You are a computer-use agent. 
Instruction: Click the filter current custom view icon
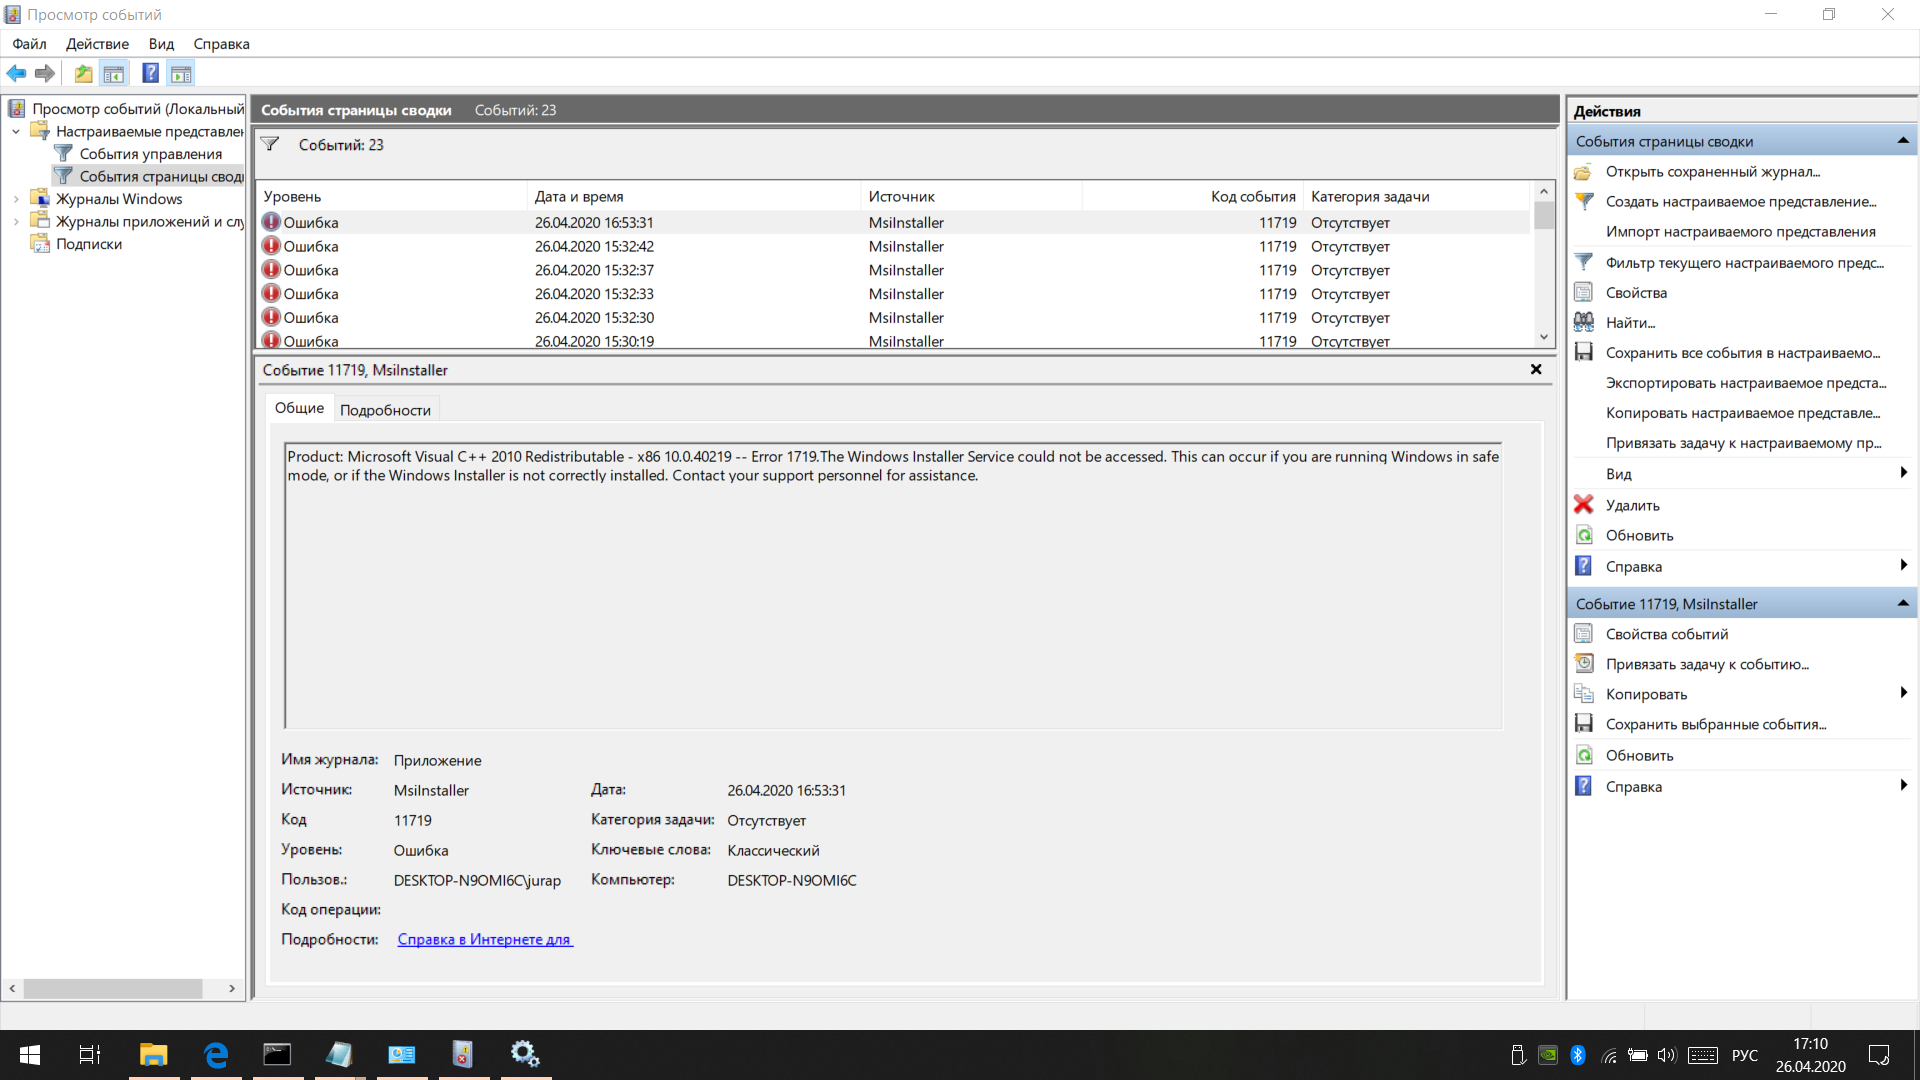(1584, 263)
